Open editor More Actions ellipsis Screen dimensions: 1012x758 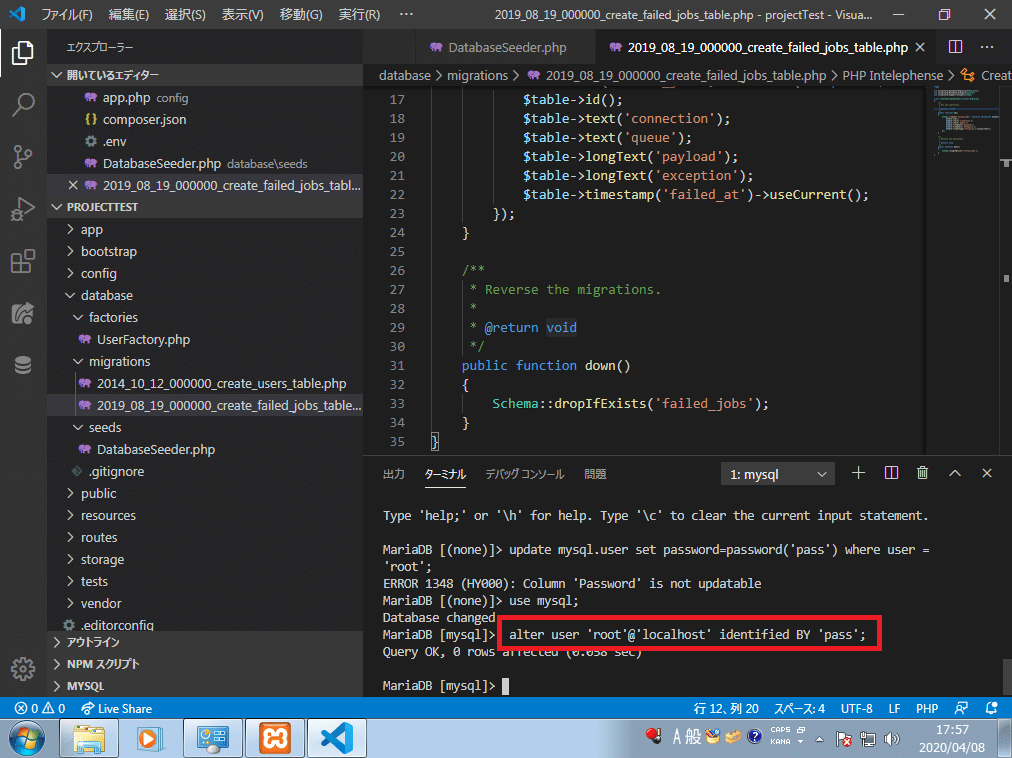coord(987,47)
